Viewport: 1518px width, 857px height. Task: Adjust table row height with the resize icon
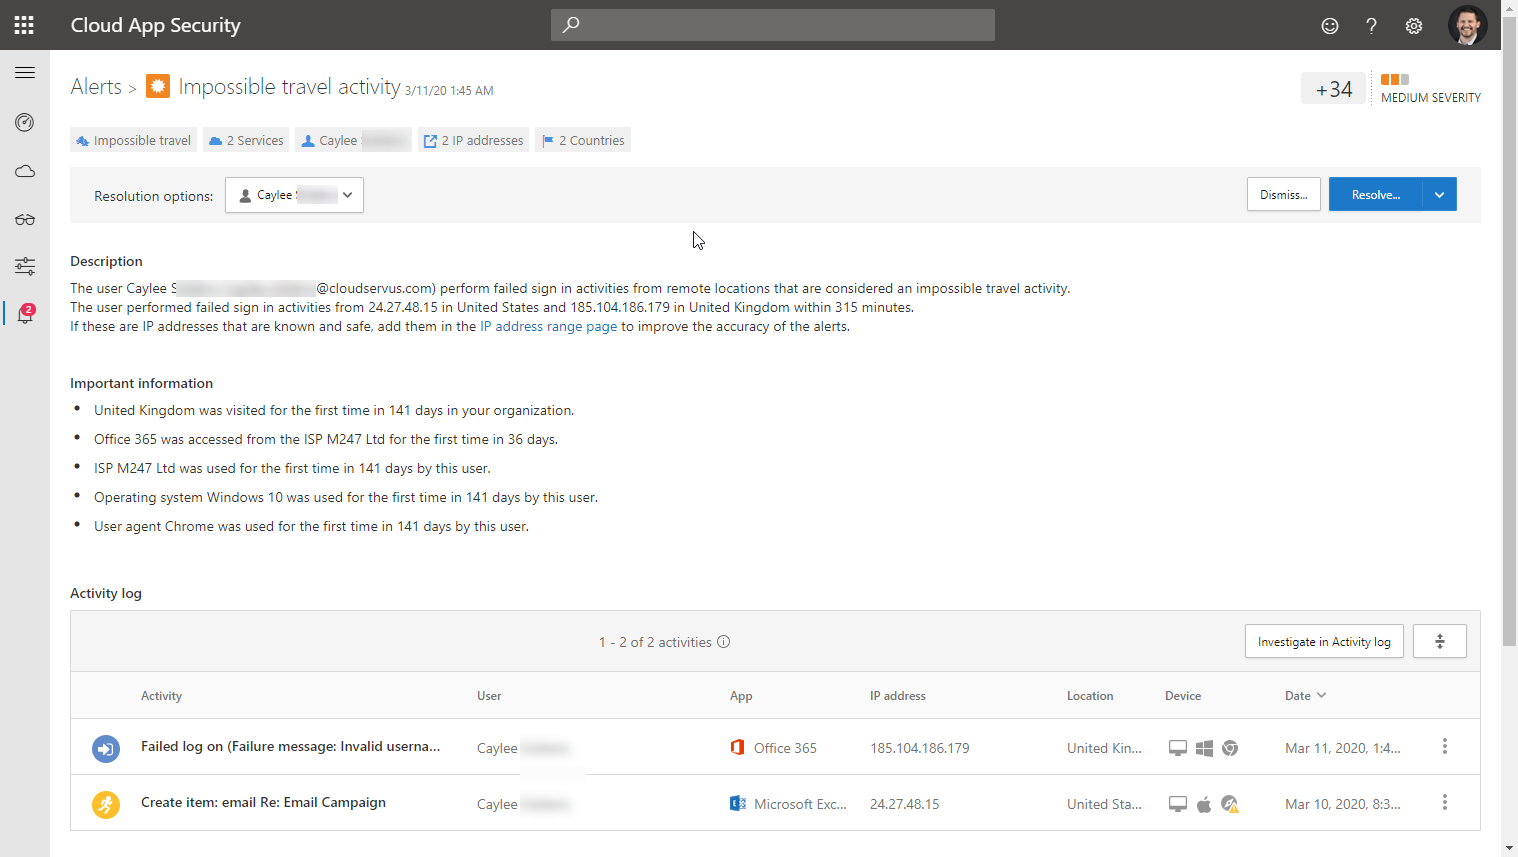click(x=1439, y=640)
